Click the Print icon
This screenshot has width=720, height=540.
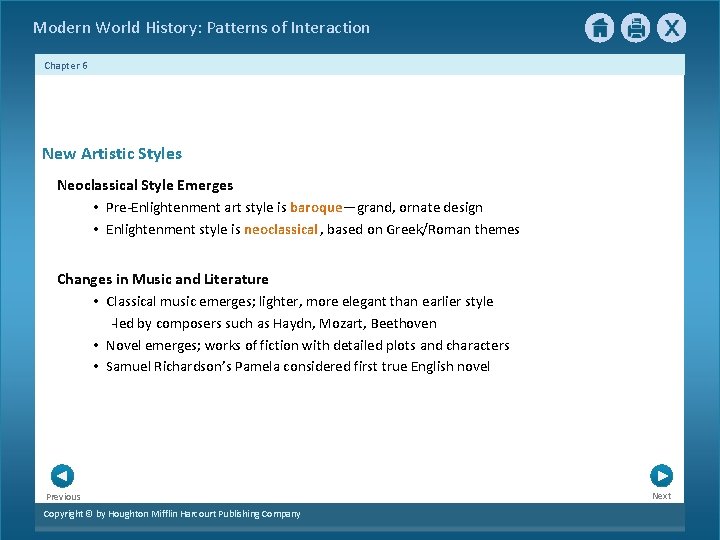point(636,28)
